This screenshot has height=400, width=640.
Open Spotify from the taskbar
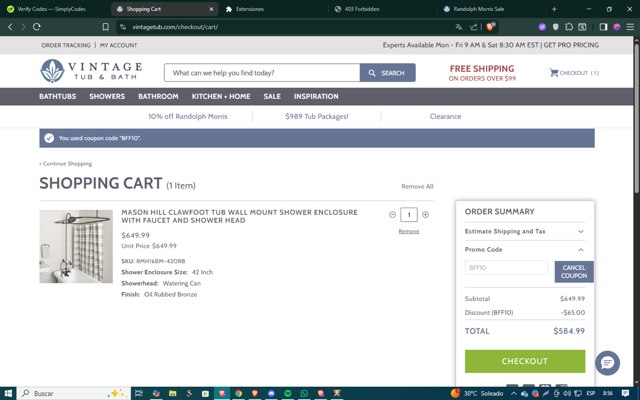click(x=288, y=393)
